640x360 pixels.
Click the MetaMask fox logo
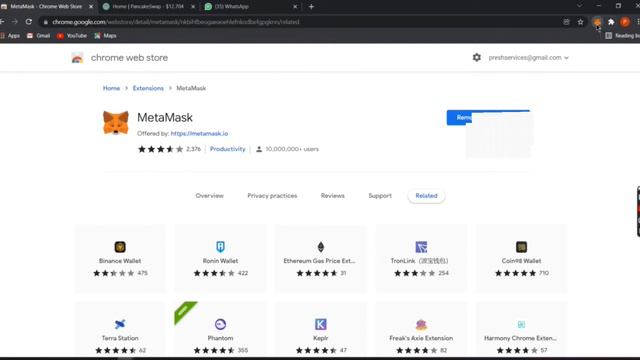pyautogui.click(x=116, y=122)
